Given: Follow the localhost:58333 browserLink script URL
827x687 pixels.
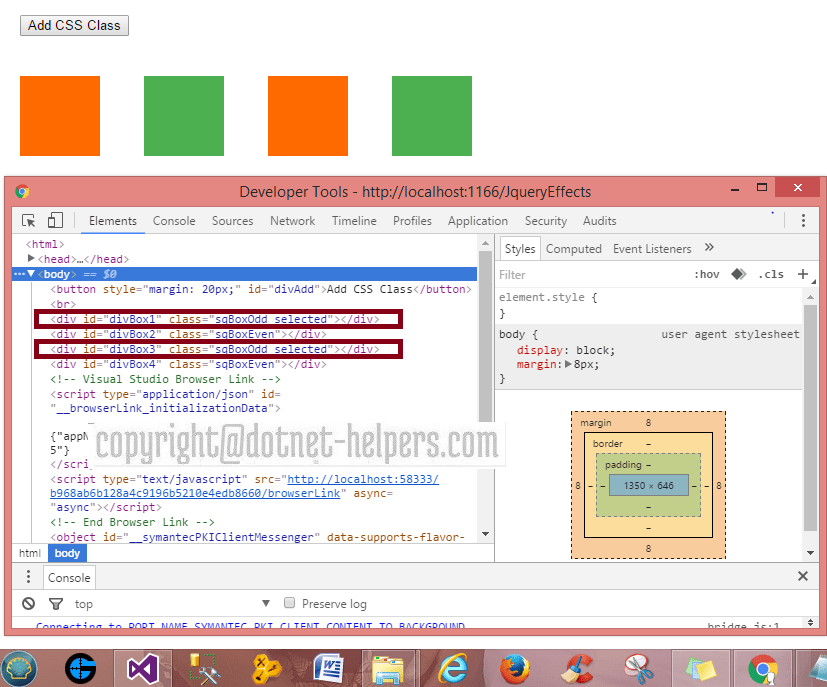Looking at the screenshot, I should [x=244, y=486].
